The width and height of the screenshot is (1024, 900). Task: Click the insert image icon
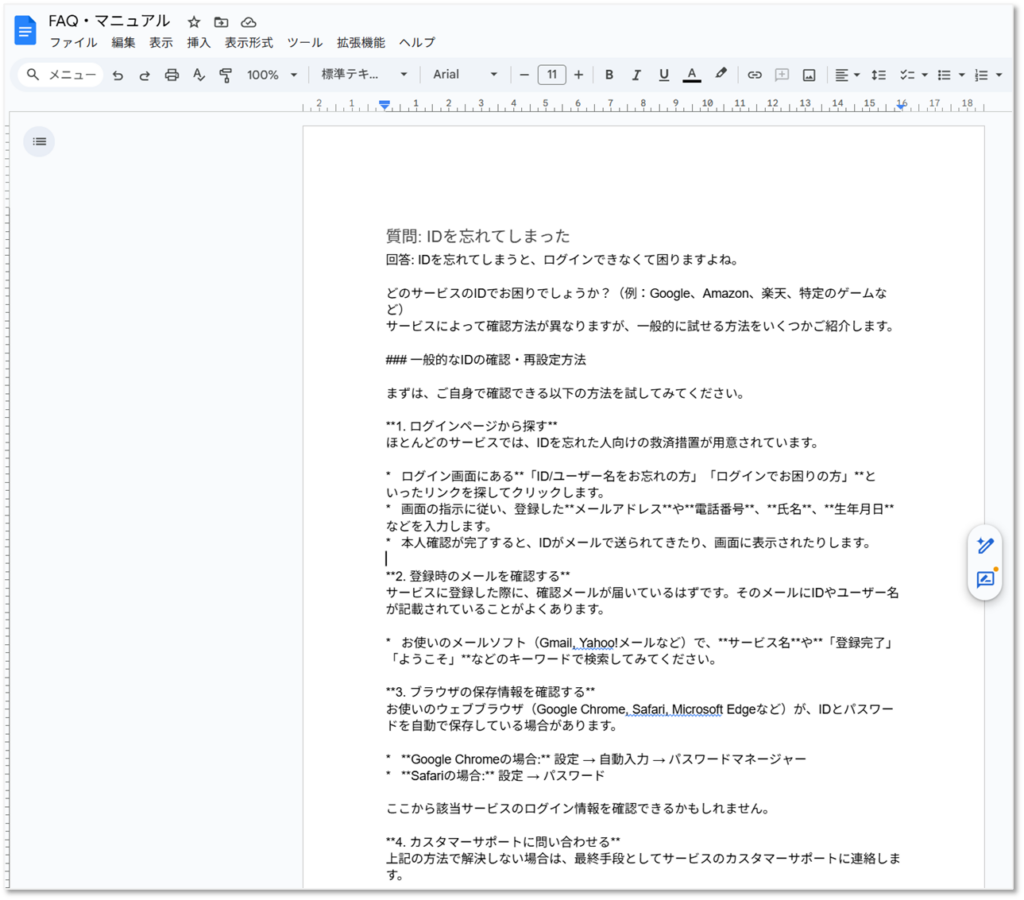(809, 75)
